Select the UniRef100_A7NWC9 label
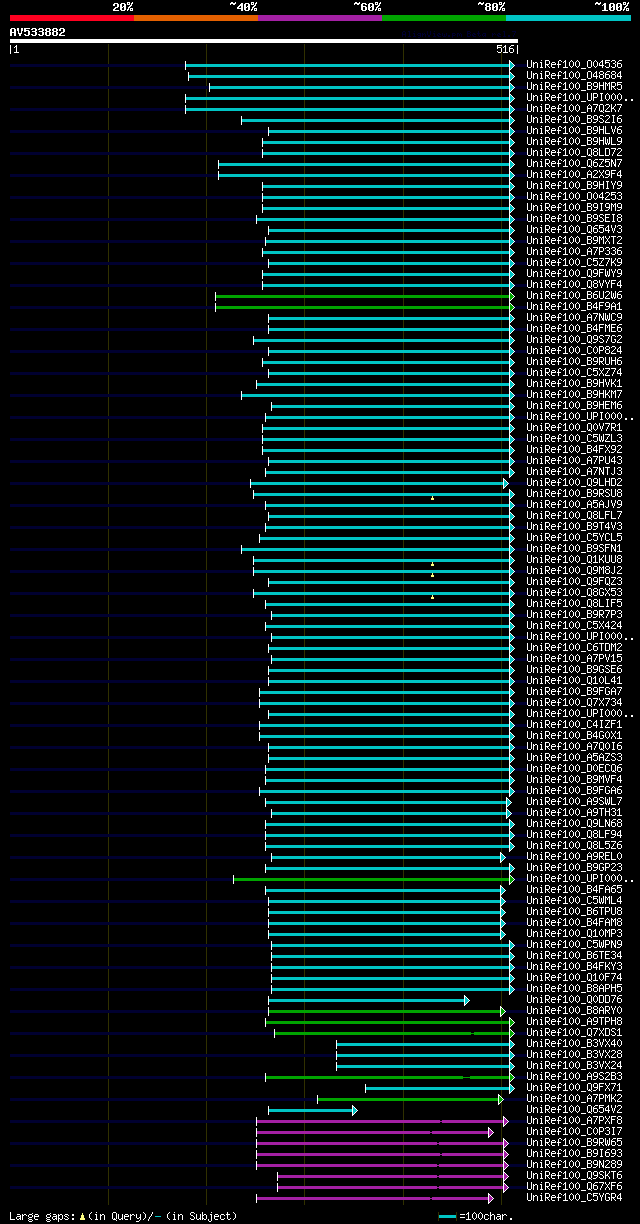This screenshot has height=1224, width=640. point(574,318)
